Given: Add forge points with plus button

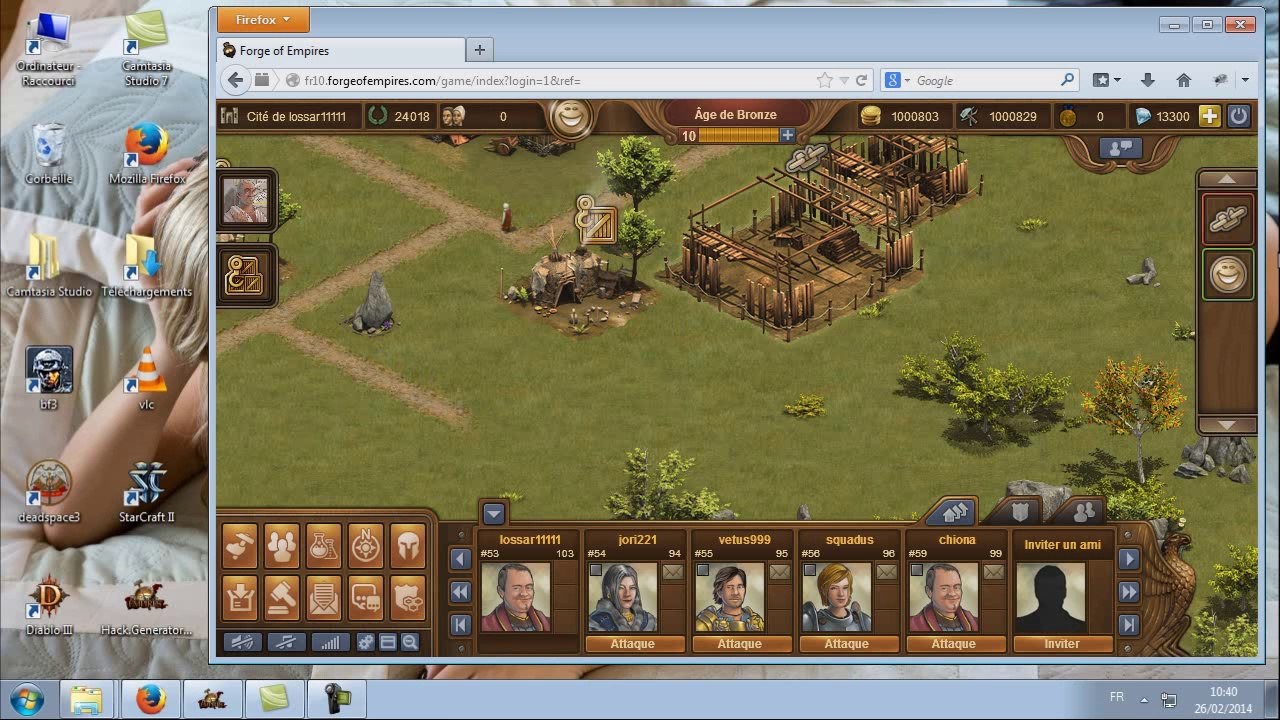Looking at the screenshot, I should click(x=788, y=136).
